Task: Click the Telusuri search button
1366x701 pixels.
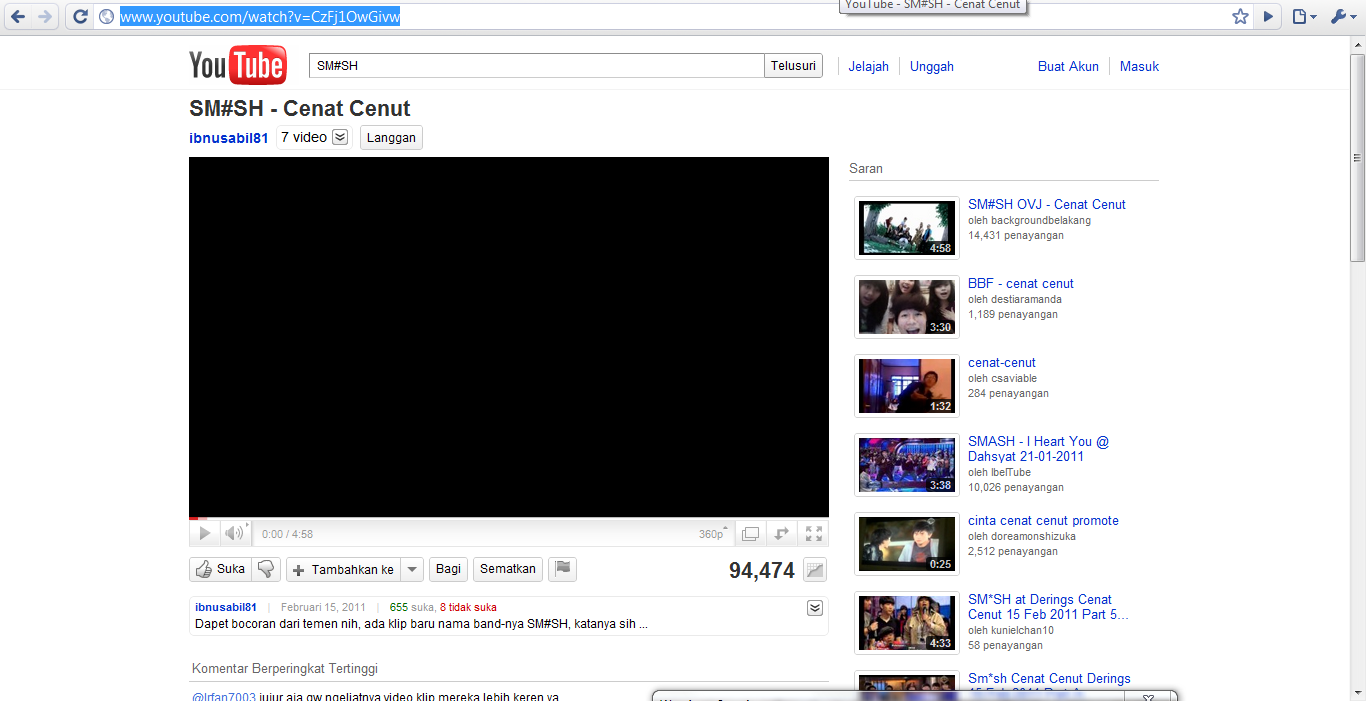Action: (x=794, y=66)
